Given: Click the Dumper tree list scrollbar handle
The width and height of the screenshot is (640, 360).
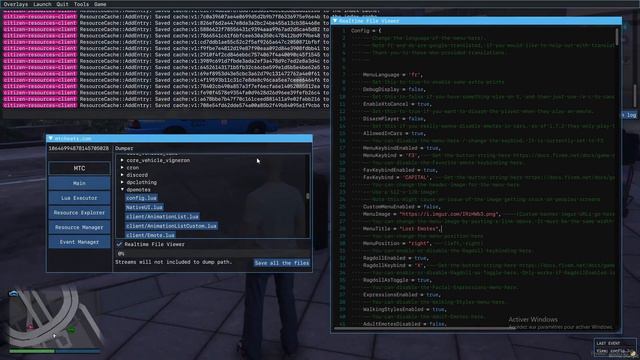Looking at the screenshot, I should point(308,196).
